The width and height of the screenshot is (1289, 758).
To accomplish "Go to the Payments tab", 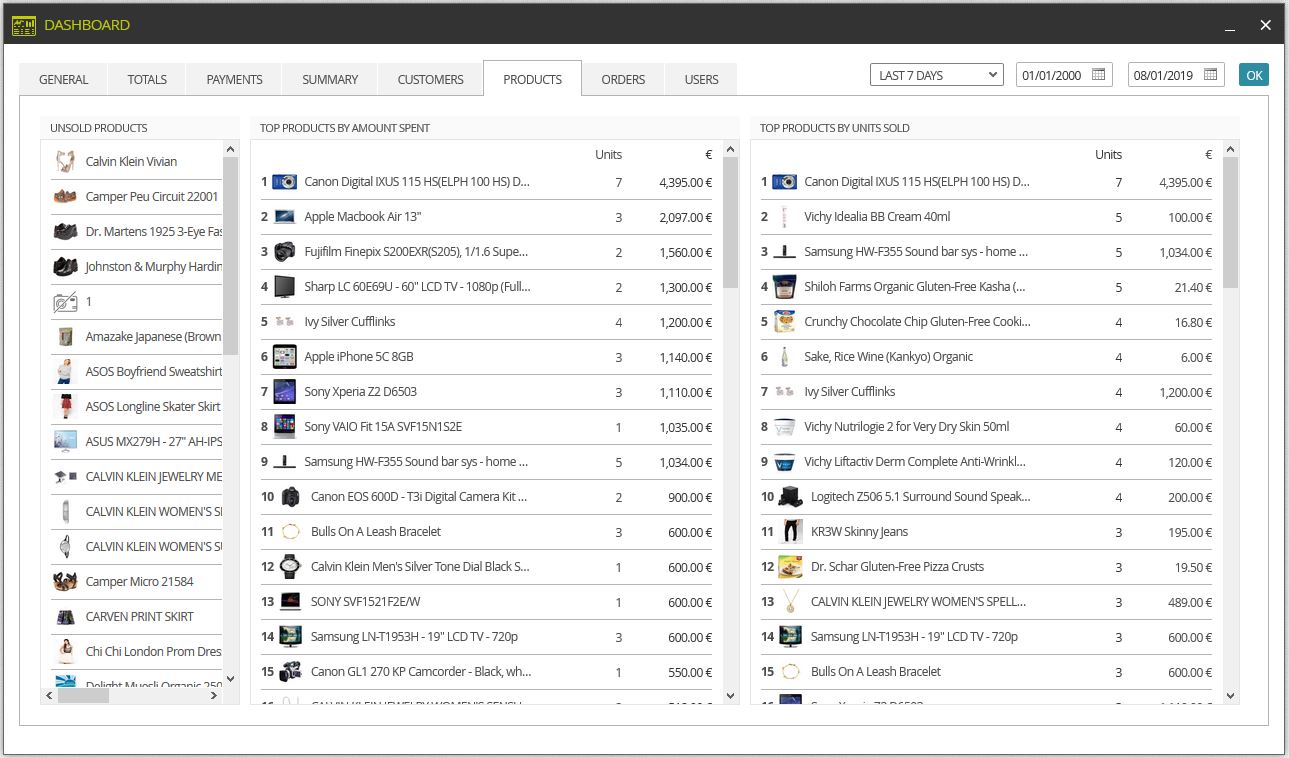I will pos(234,80).
